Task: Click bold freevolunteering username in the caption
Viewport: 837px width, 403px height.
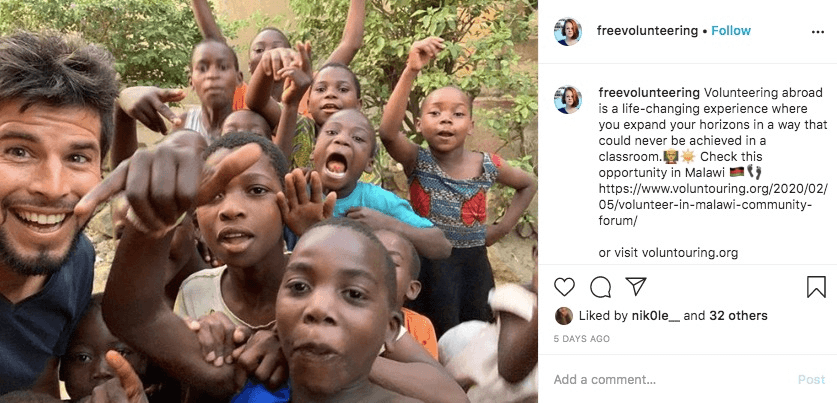Action: [x=646, y=92]
